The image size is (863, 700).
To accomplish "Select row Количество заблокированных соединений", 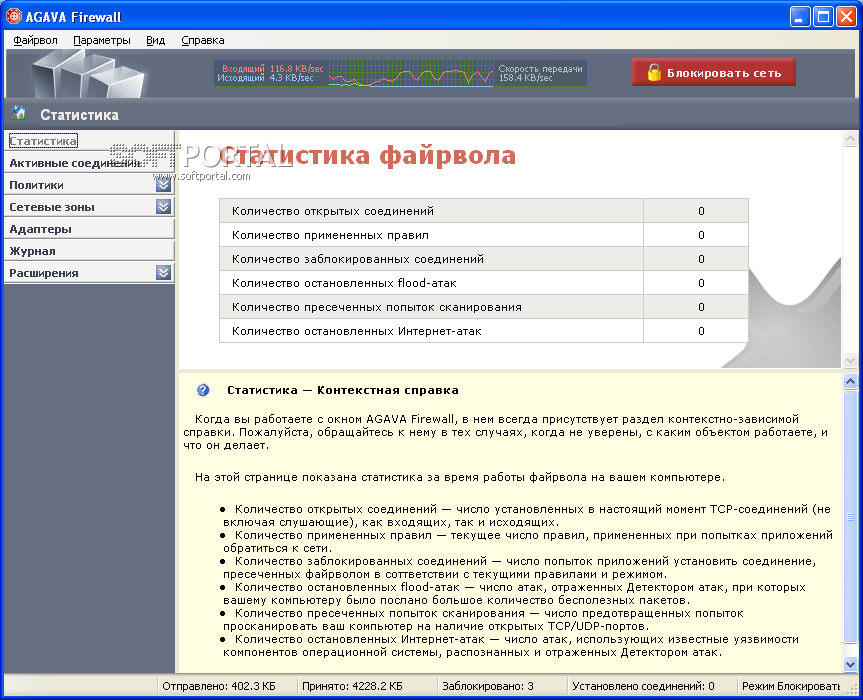I will point(484,259).
